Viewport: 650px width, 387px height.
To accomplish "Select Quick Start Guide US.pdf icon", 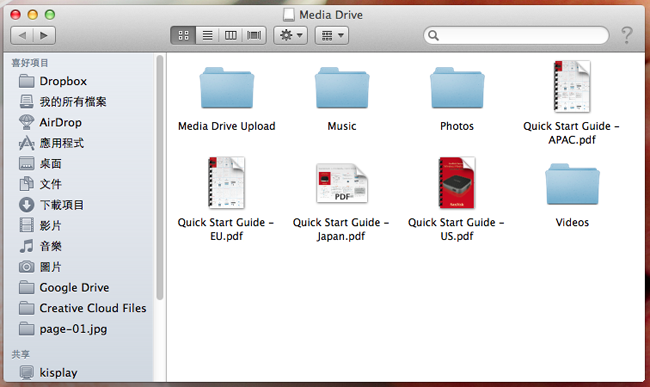I will click(x=457, y=183).
